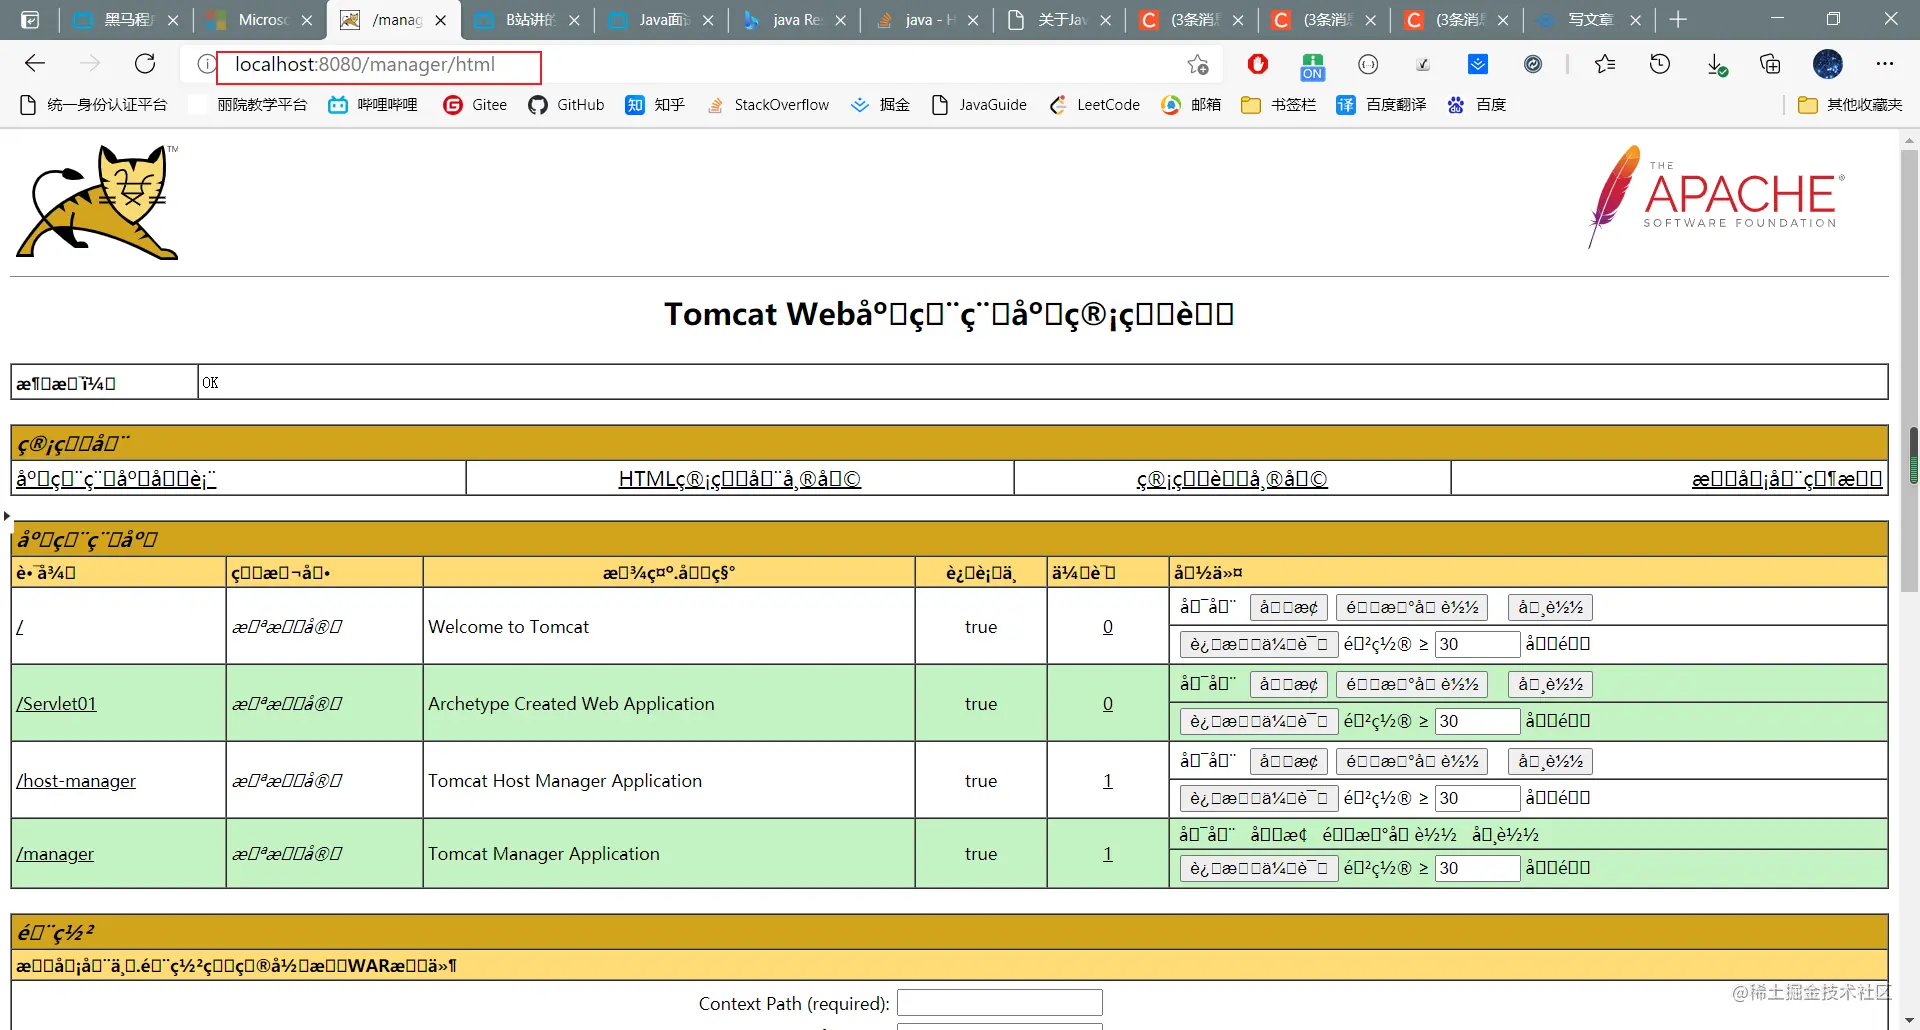Open the 知乎 bookmark
Viewport: 1920px width, 1030px height.
coord(655,105)
